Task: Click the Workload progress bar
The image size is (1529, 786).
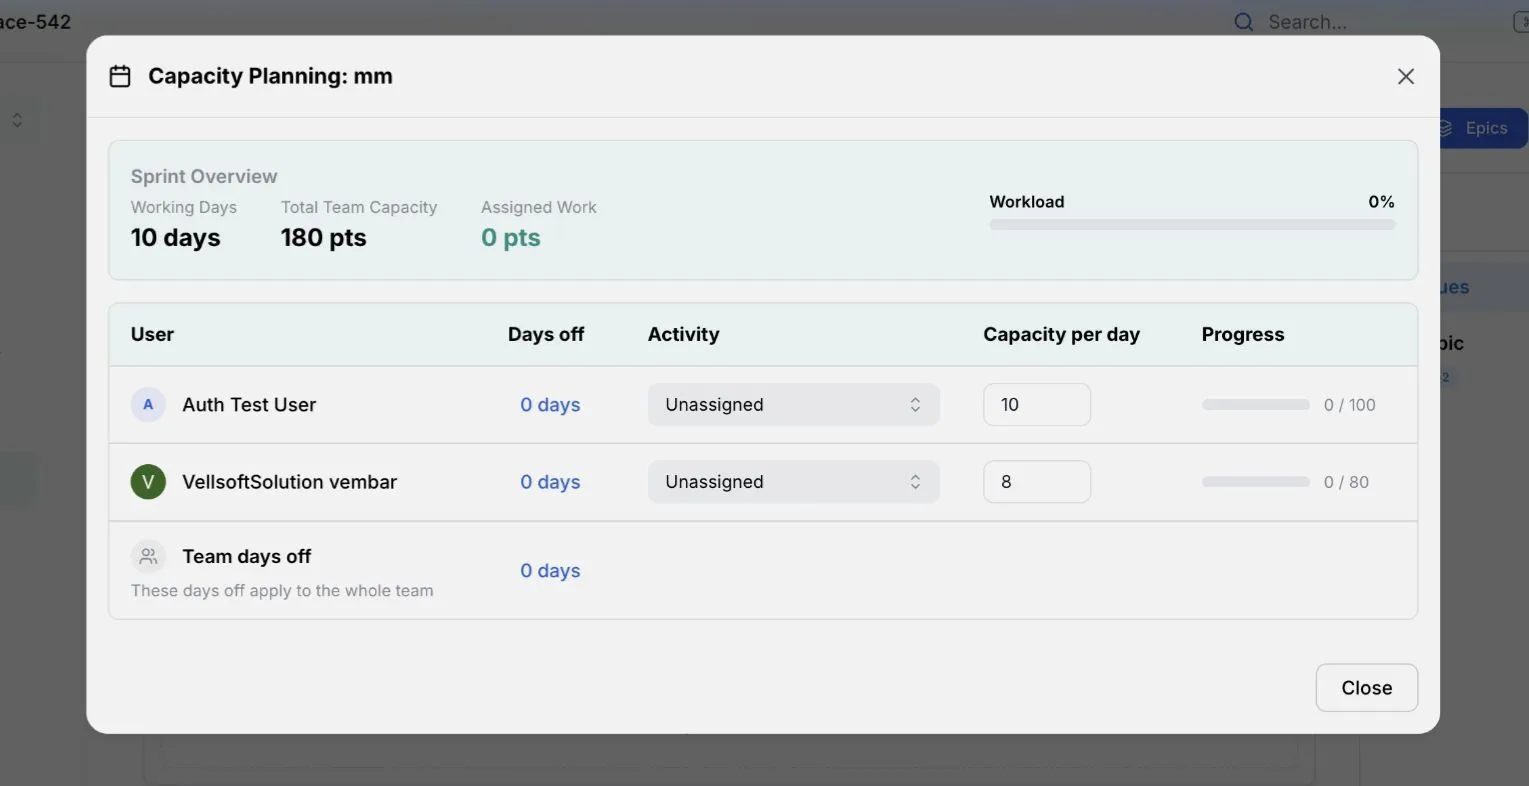Action: [x=1192, y=225]
